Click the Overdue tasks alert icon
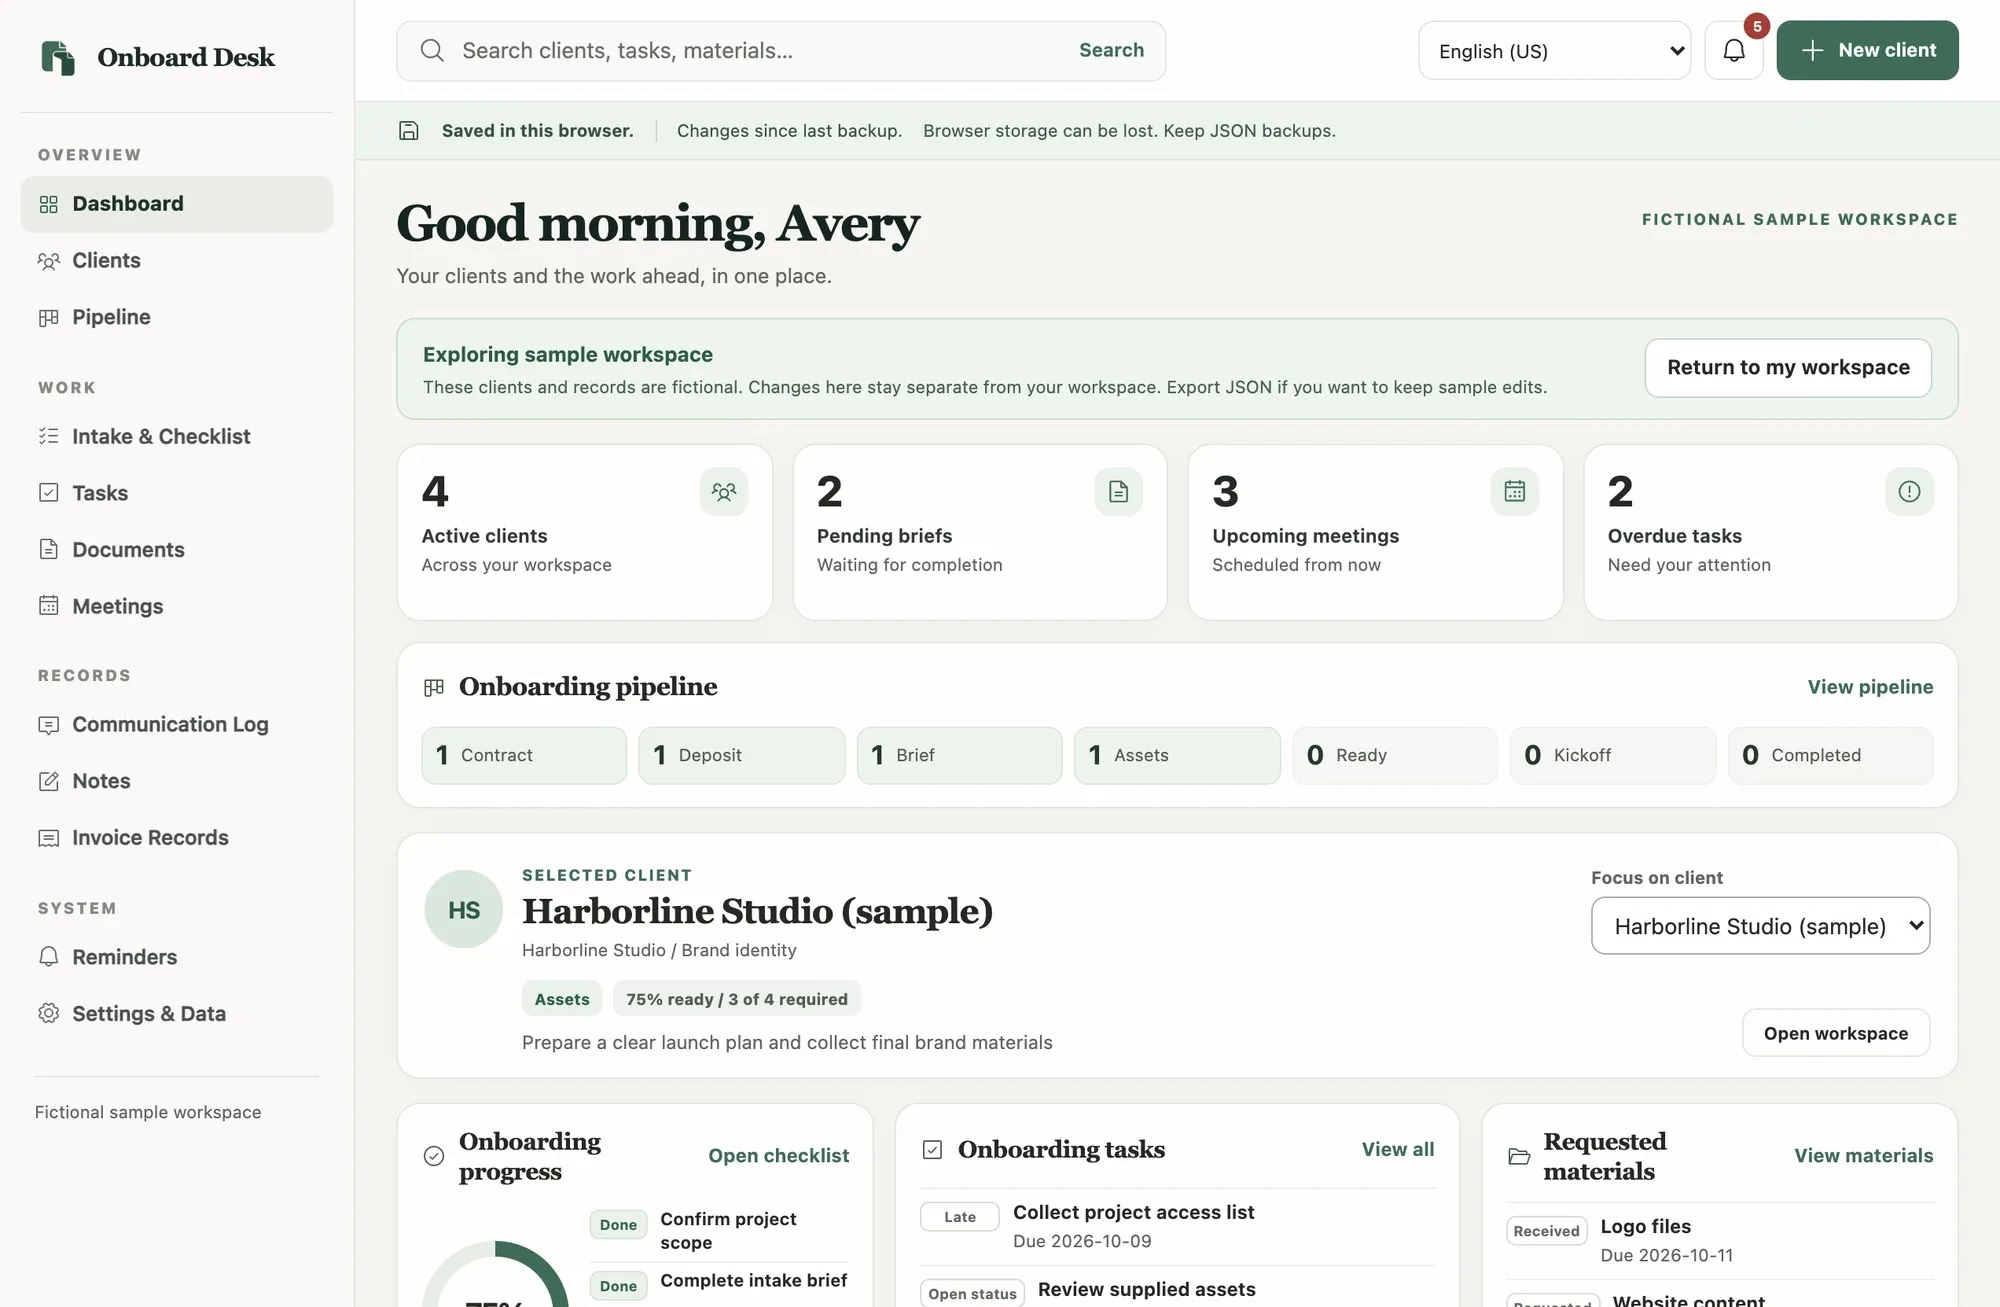This screenshot has width=2000, height=1307. pyautogui.click(x=1909, y=492)
